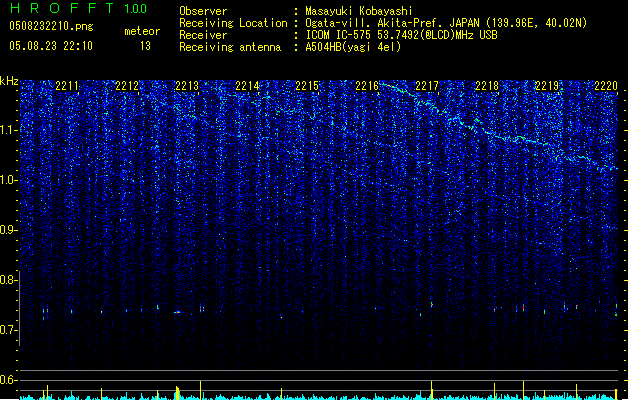
Task: Click the 0.8 frequency axis label
Action: pos(9,280)
